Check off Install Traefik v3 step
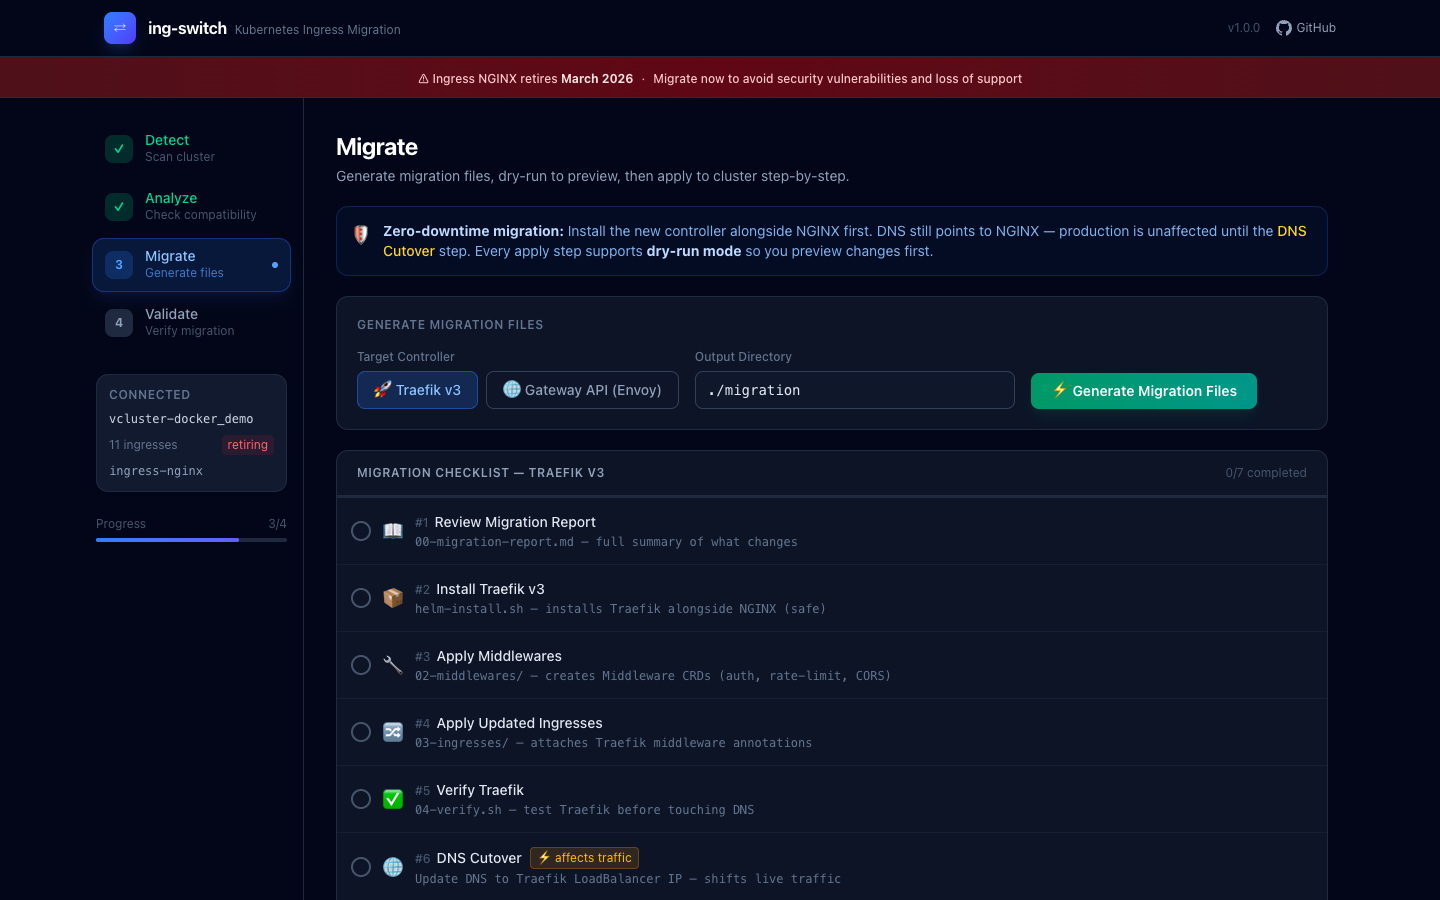1440x900 pixels. (361, 598)
